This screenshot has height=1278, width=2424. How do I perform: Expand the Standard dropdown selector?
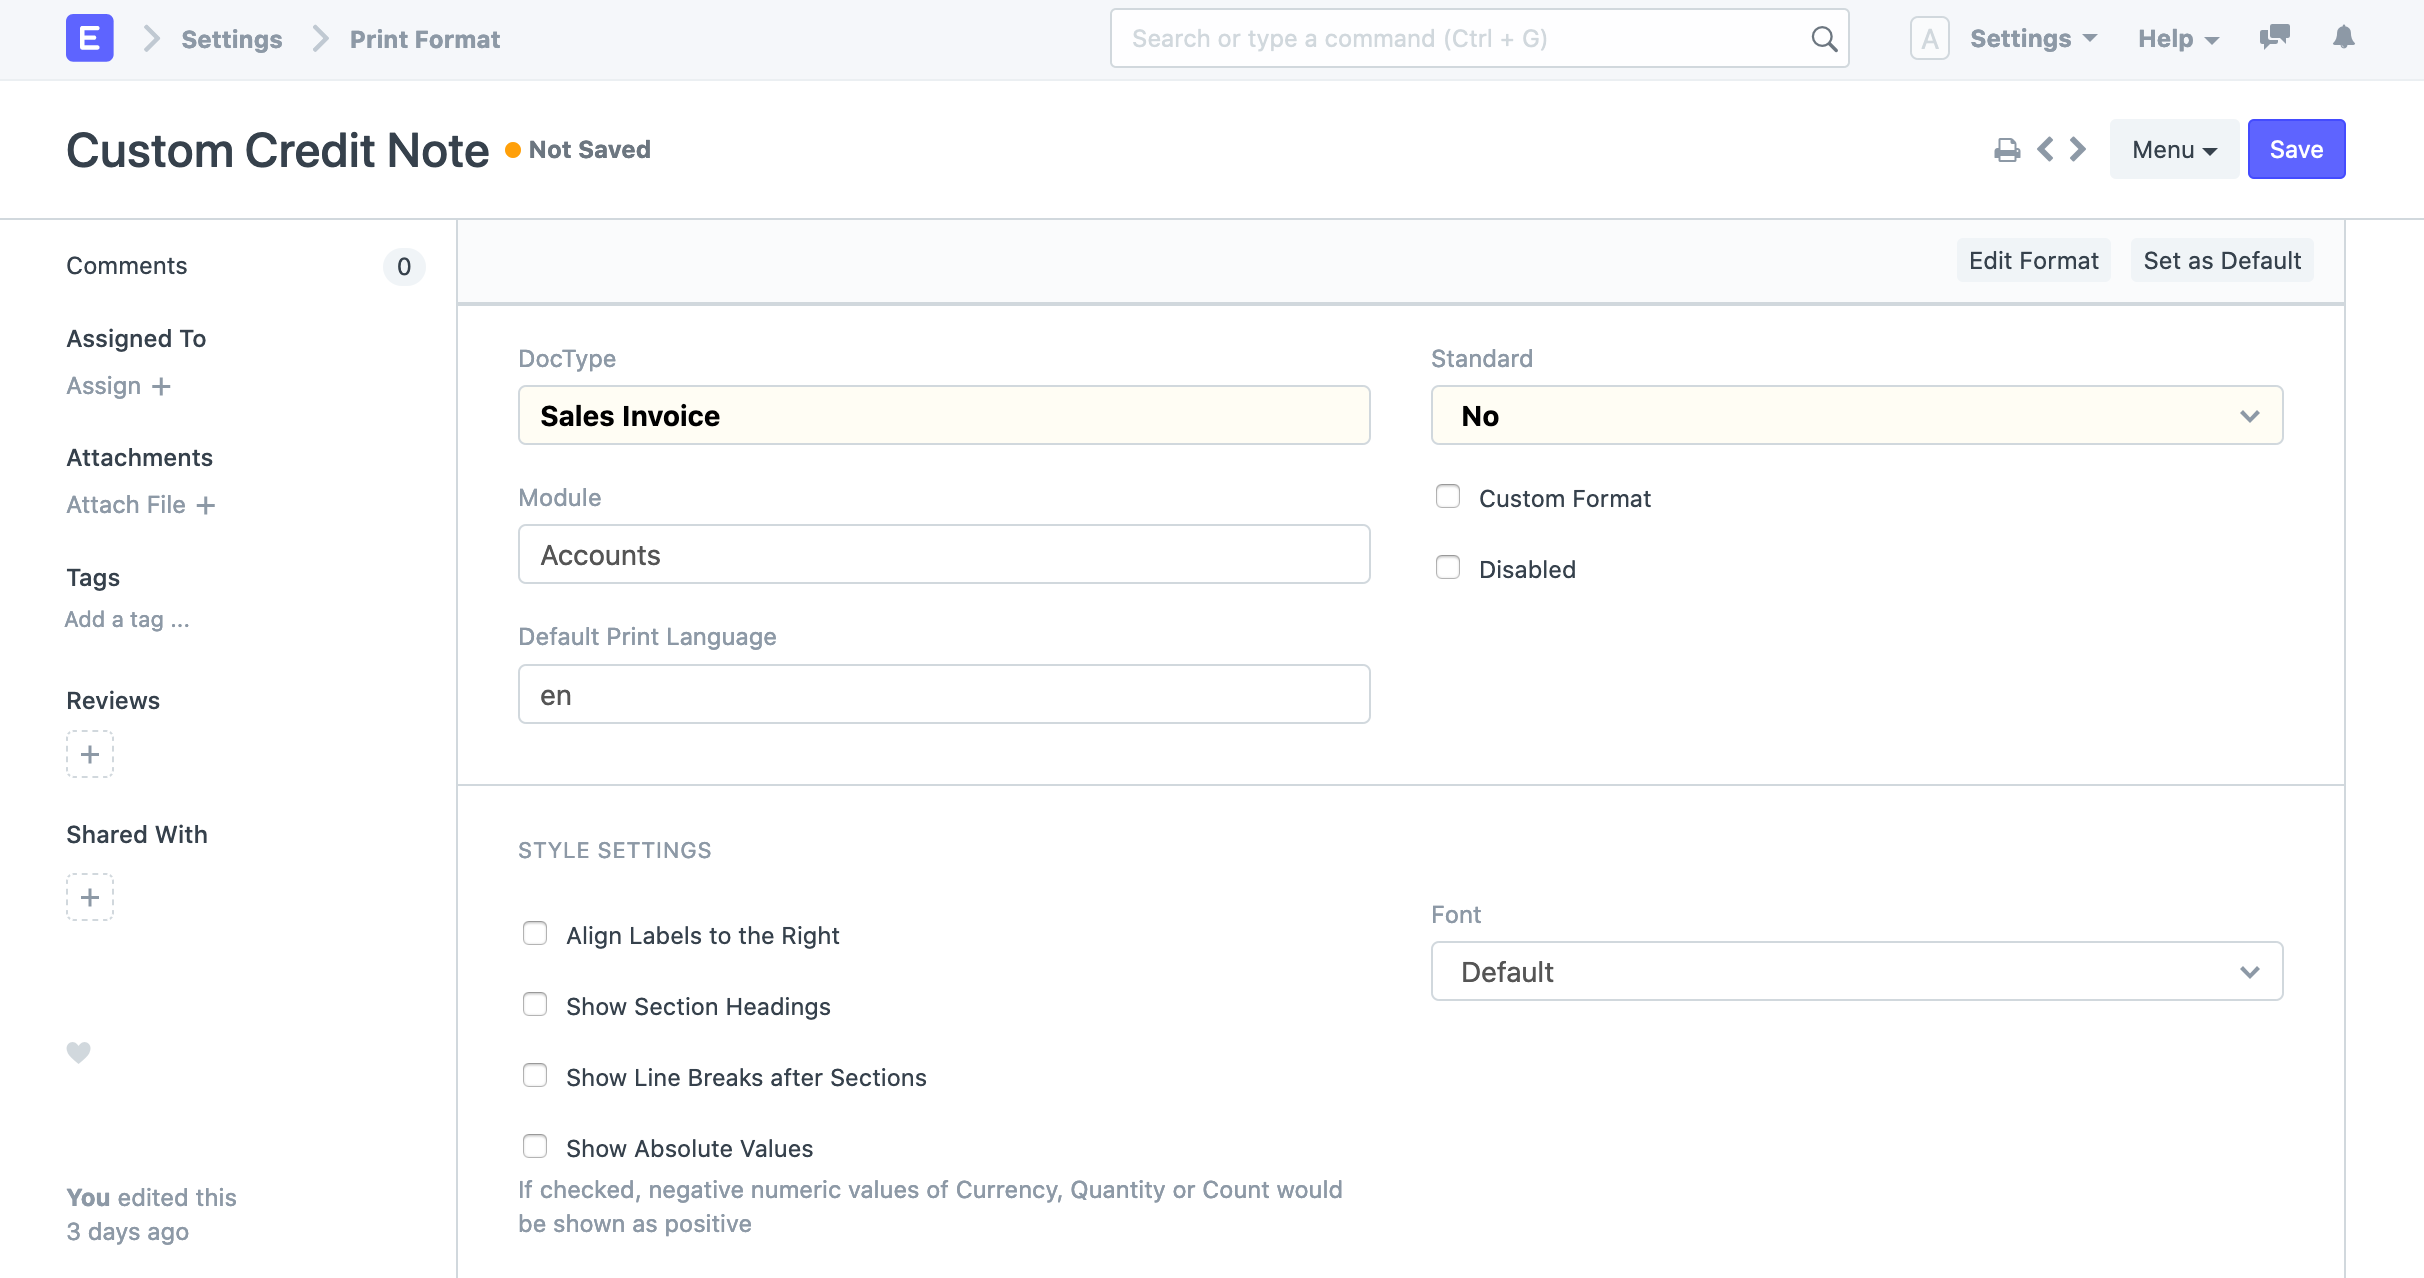coord(1856,415)
